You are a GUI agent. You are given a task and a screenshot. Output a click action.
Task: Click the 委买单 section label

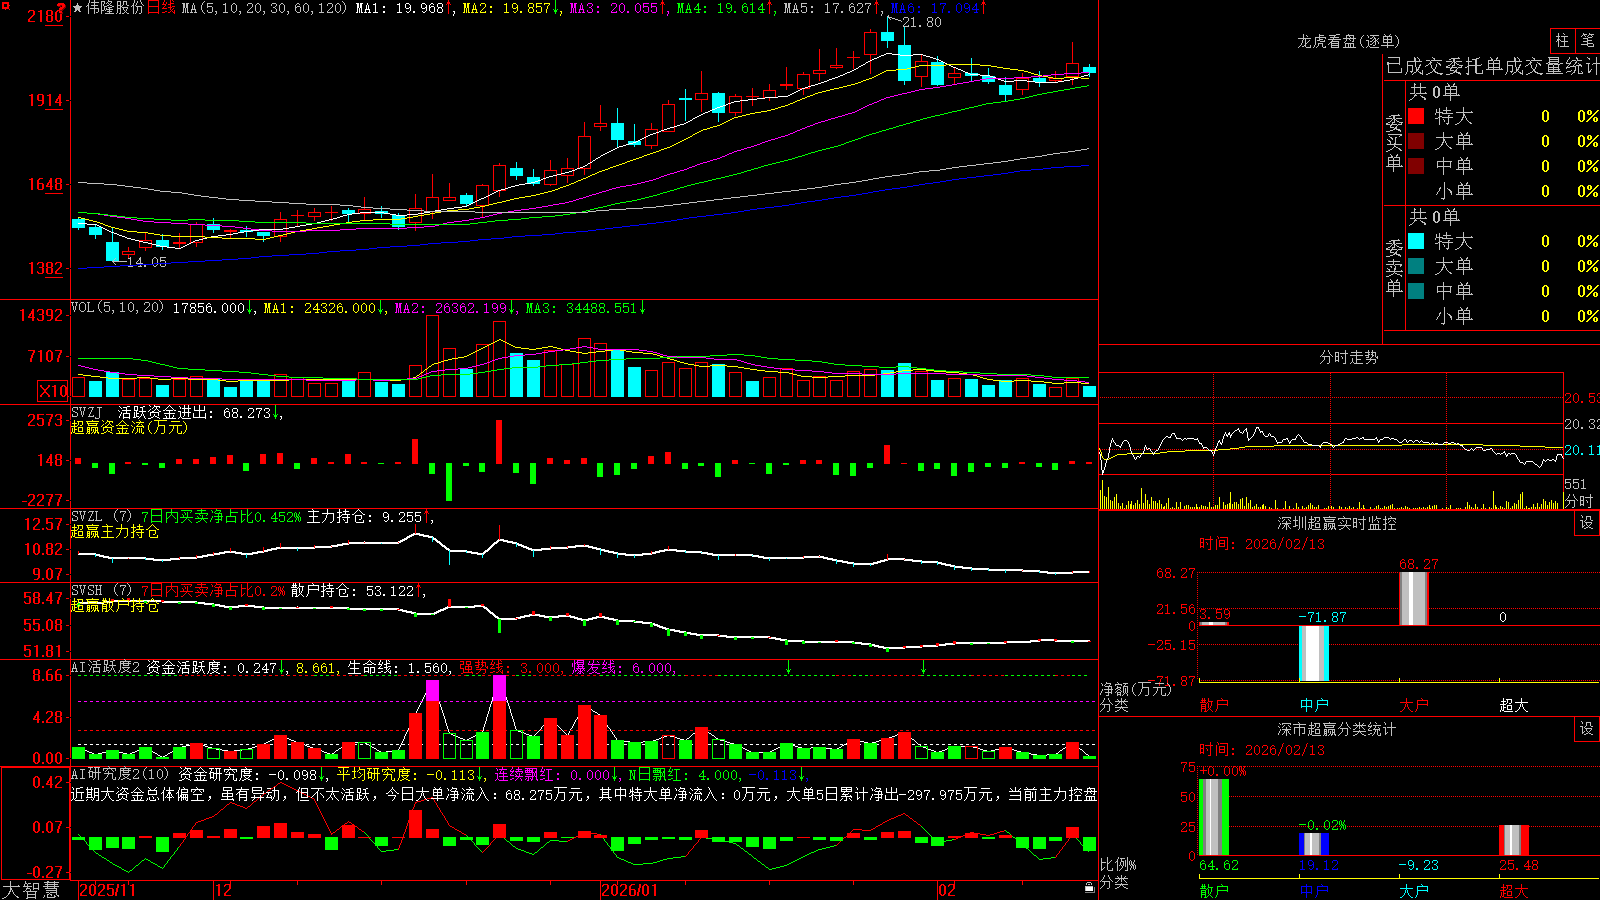pyautogui.click(x=1394, y=143)
